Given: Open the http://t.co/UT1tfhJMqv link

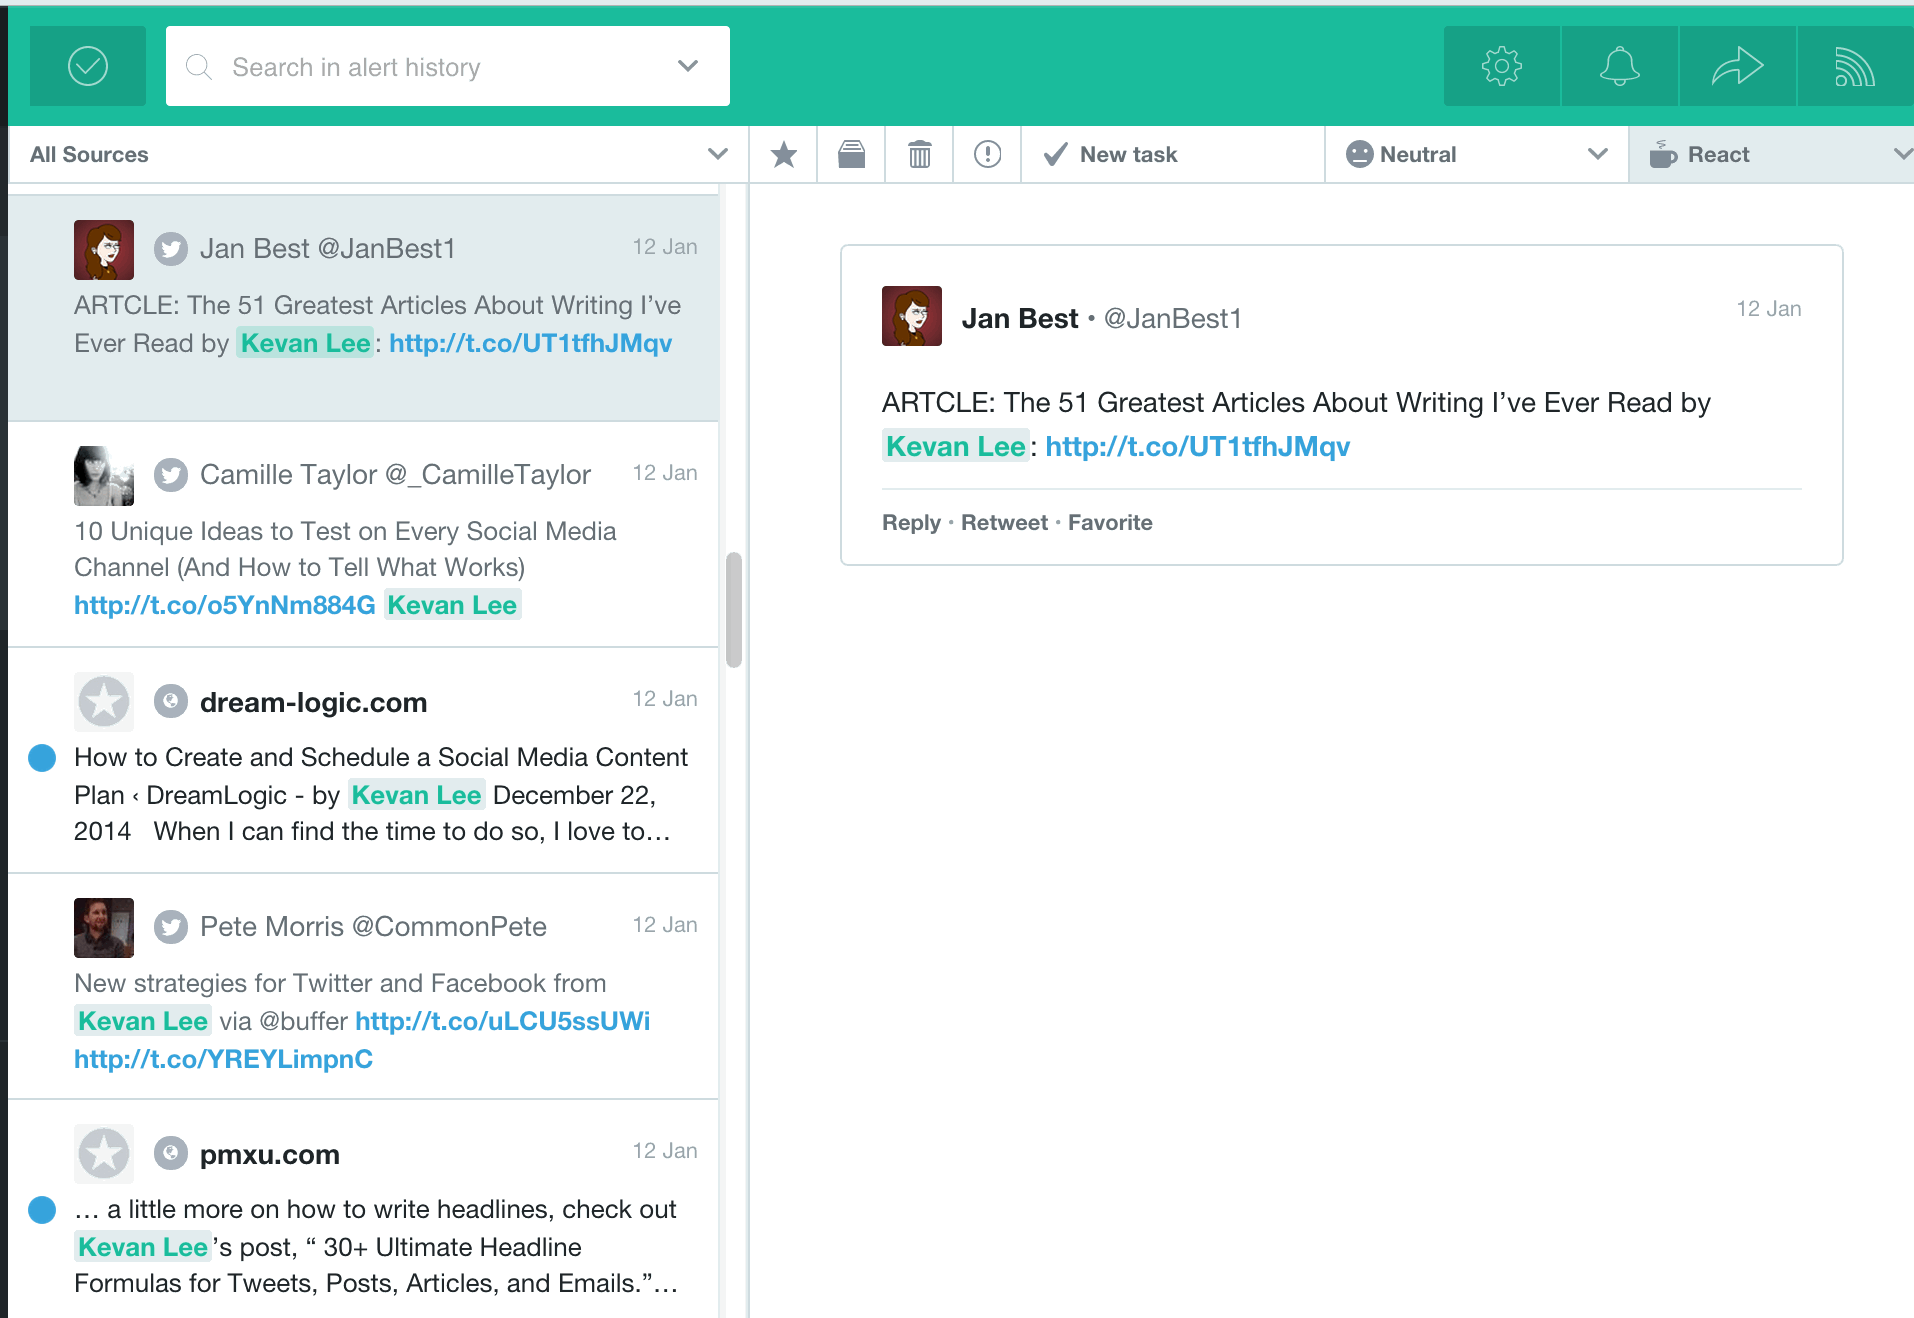Looking at the screenshot, I should tap(1196, 446).
